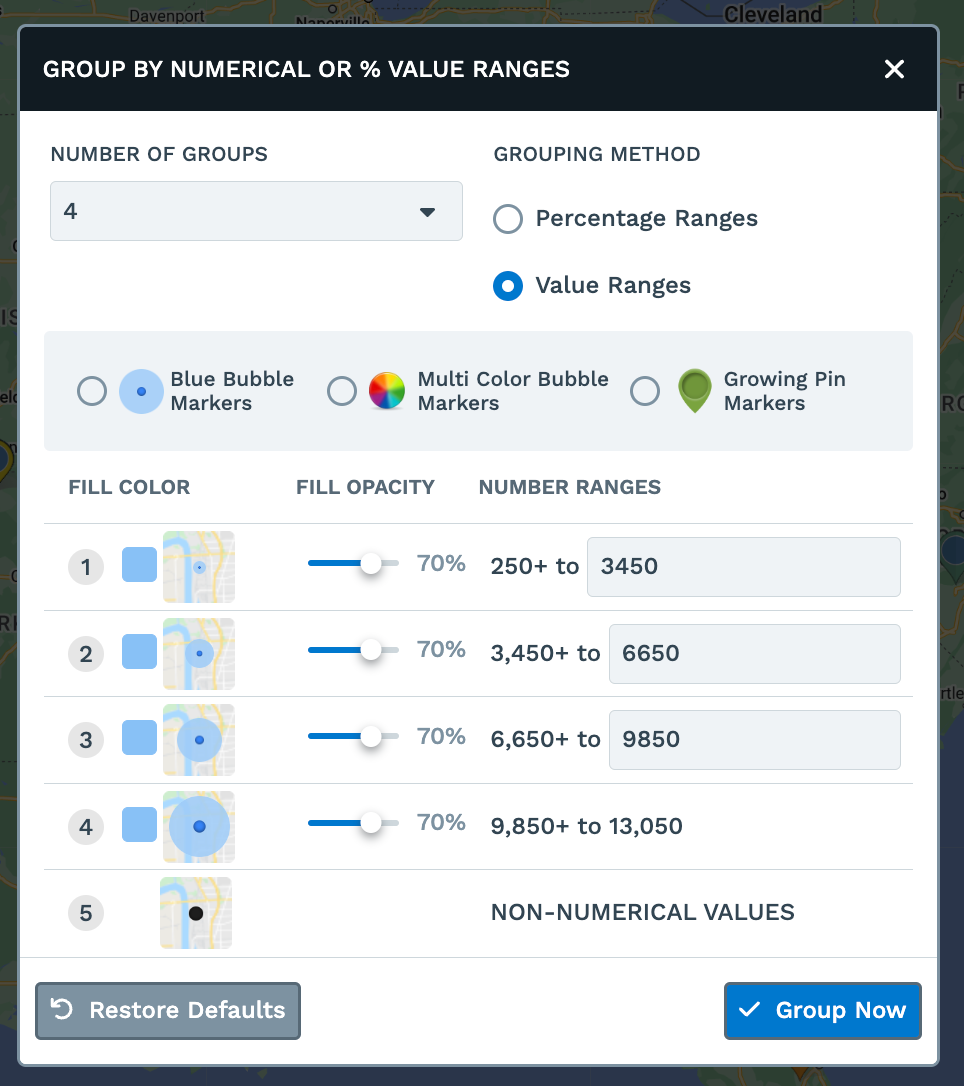Click the Value Ranges label text
The image size is (964, 1086).
613,285
